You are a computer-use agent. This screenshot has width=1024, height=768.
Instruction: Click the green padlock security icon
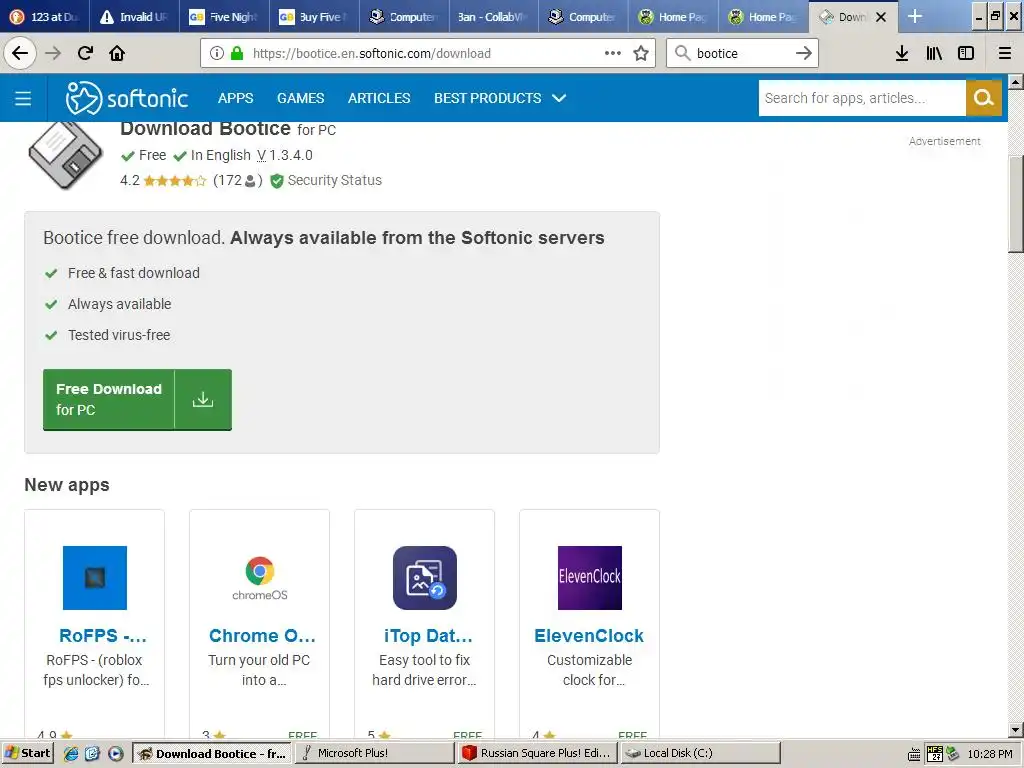[237, 54]
